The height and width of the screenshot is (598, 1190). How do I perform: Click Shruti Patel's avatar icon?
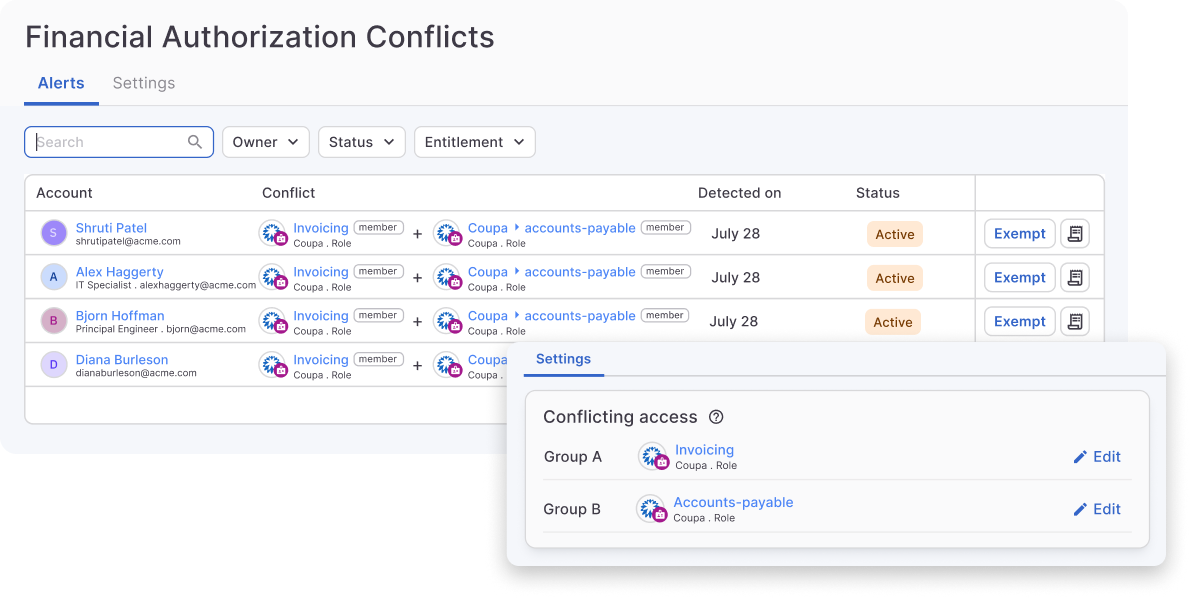pos(53,233)
